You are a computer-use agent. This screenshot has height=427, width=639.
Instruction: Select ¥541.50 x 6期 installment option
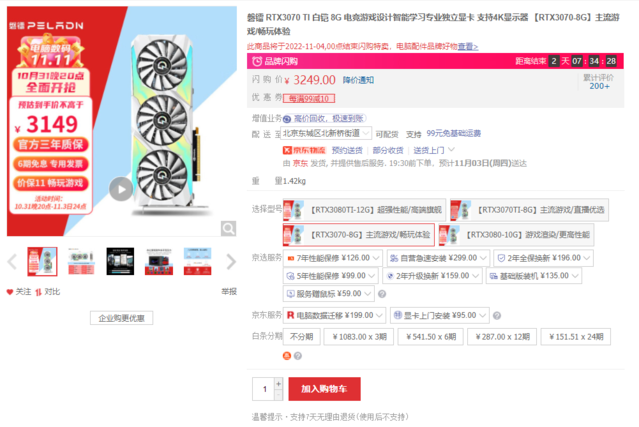pos(431,337)
